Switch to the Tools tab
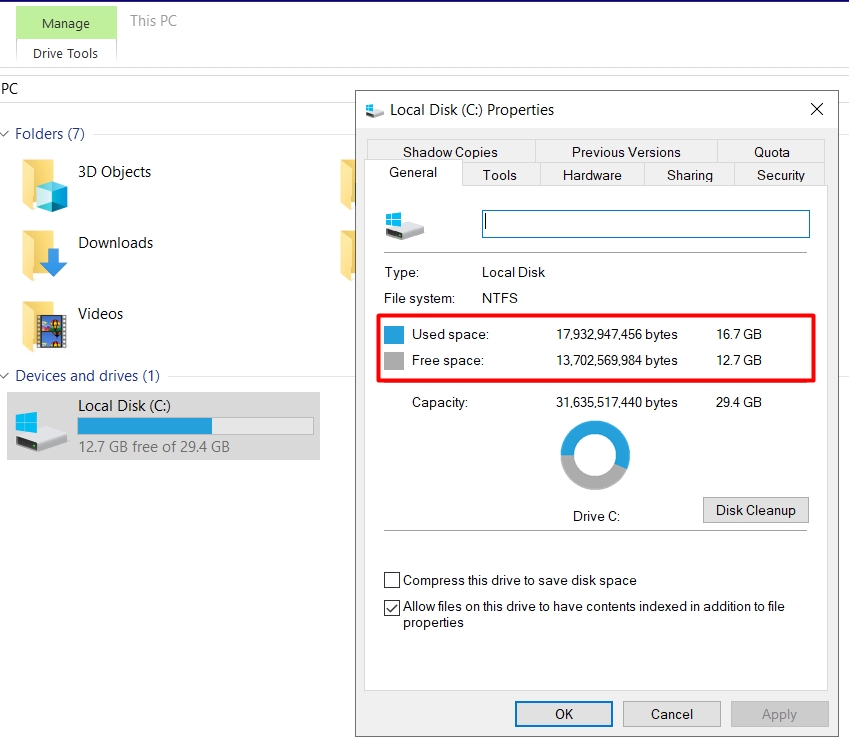 (x=499, y=175)
